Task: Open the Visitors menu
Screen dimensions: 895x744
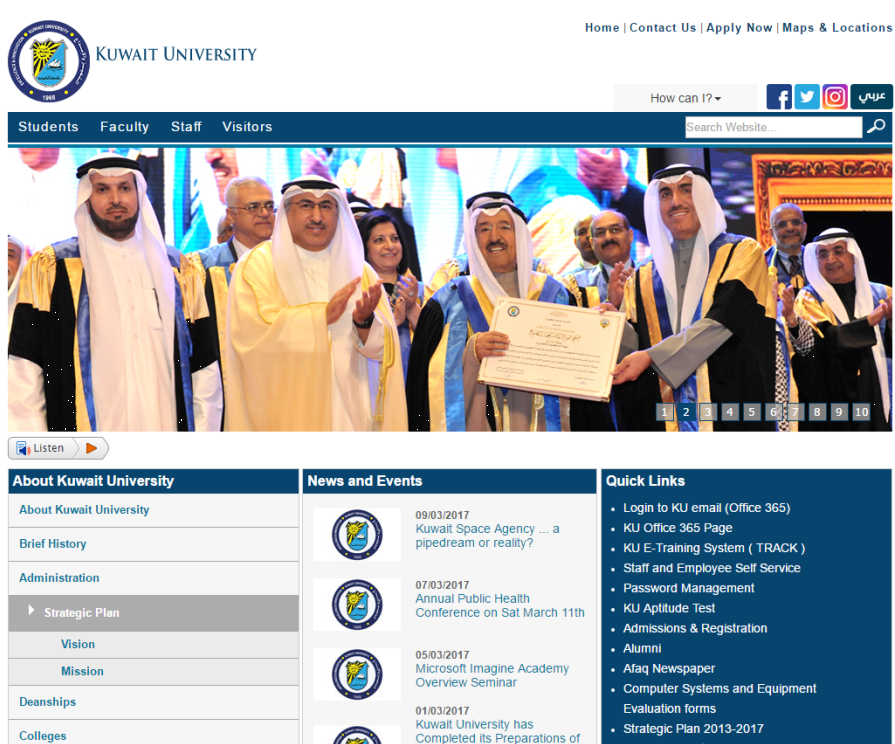Action: pyautogui.click(x=247, y=127)
